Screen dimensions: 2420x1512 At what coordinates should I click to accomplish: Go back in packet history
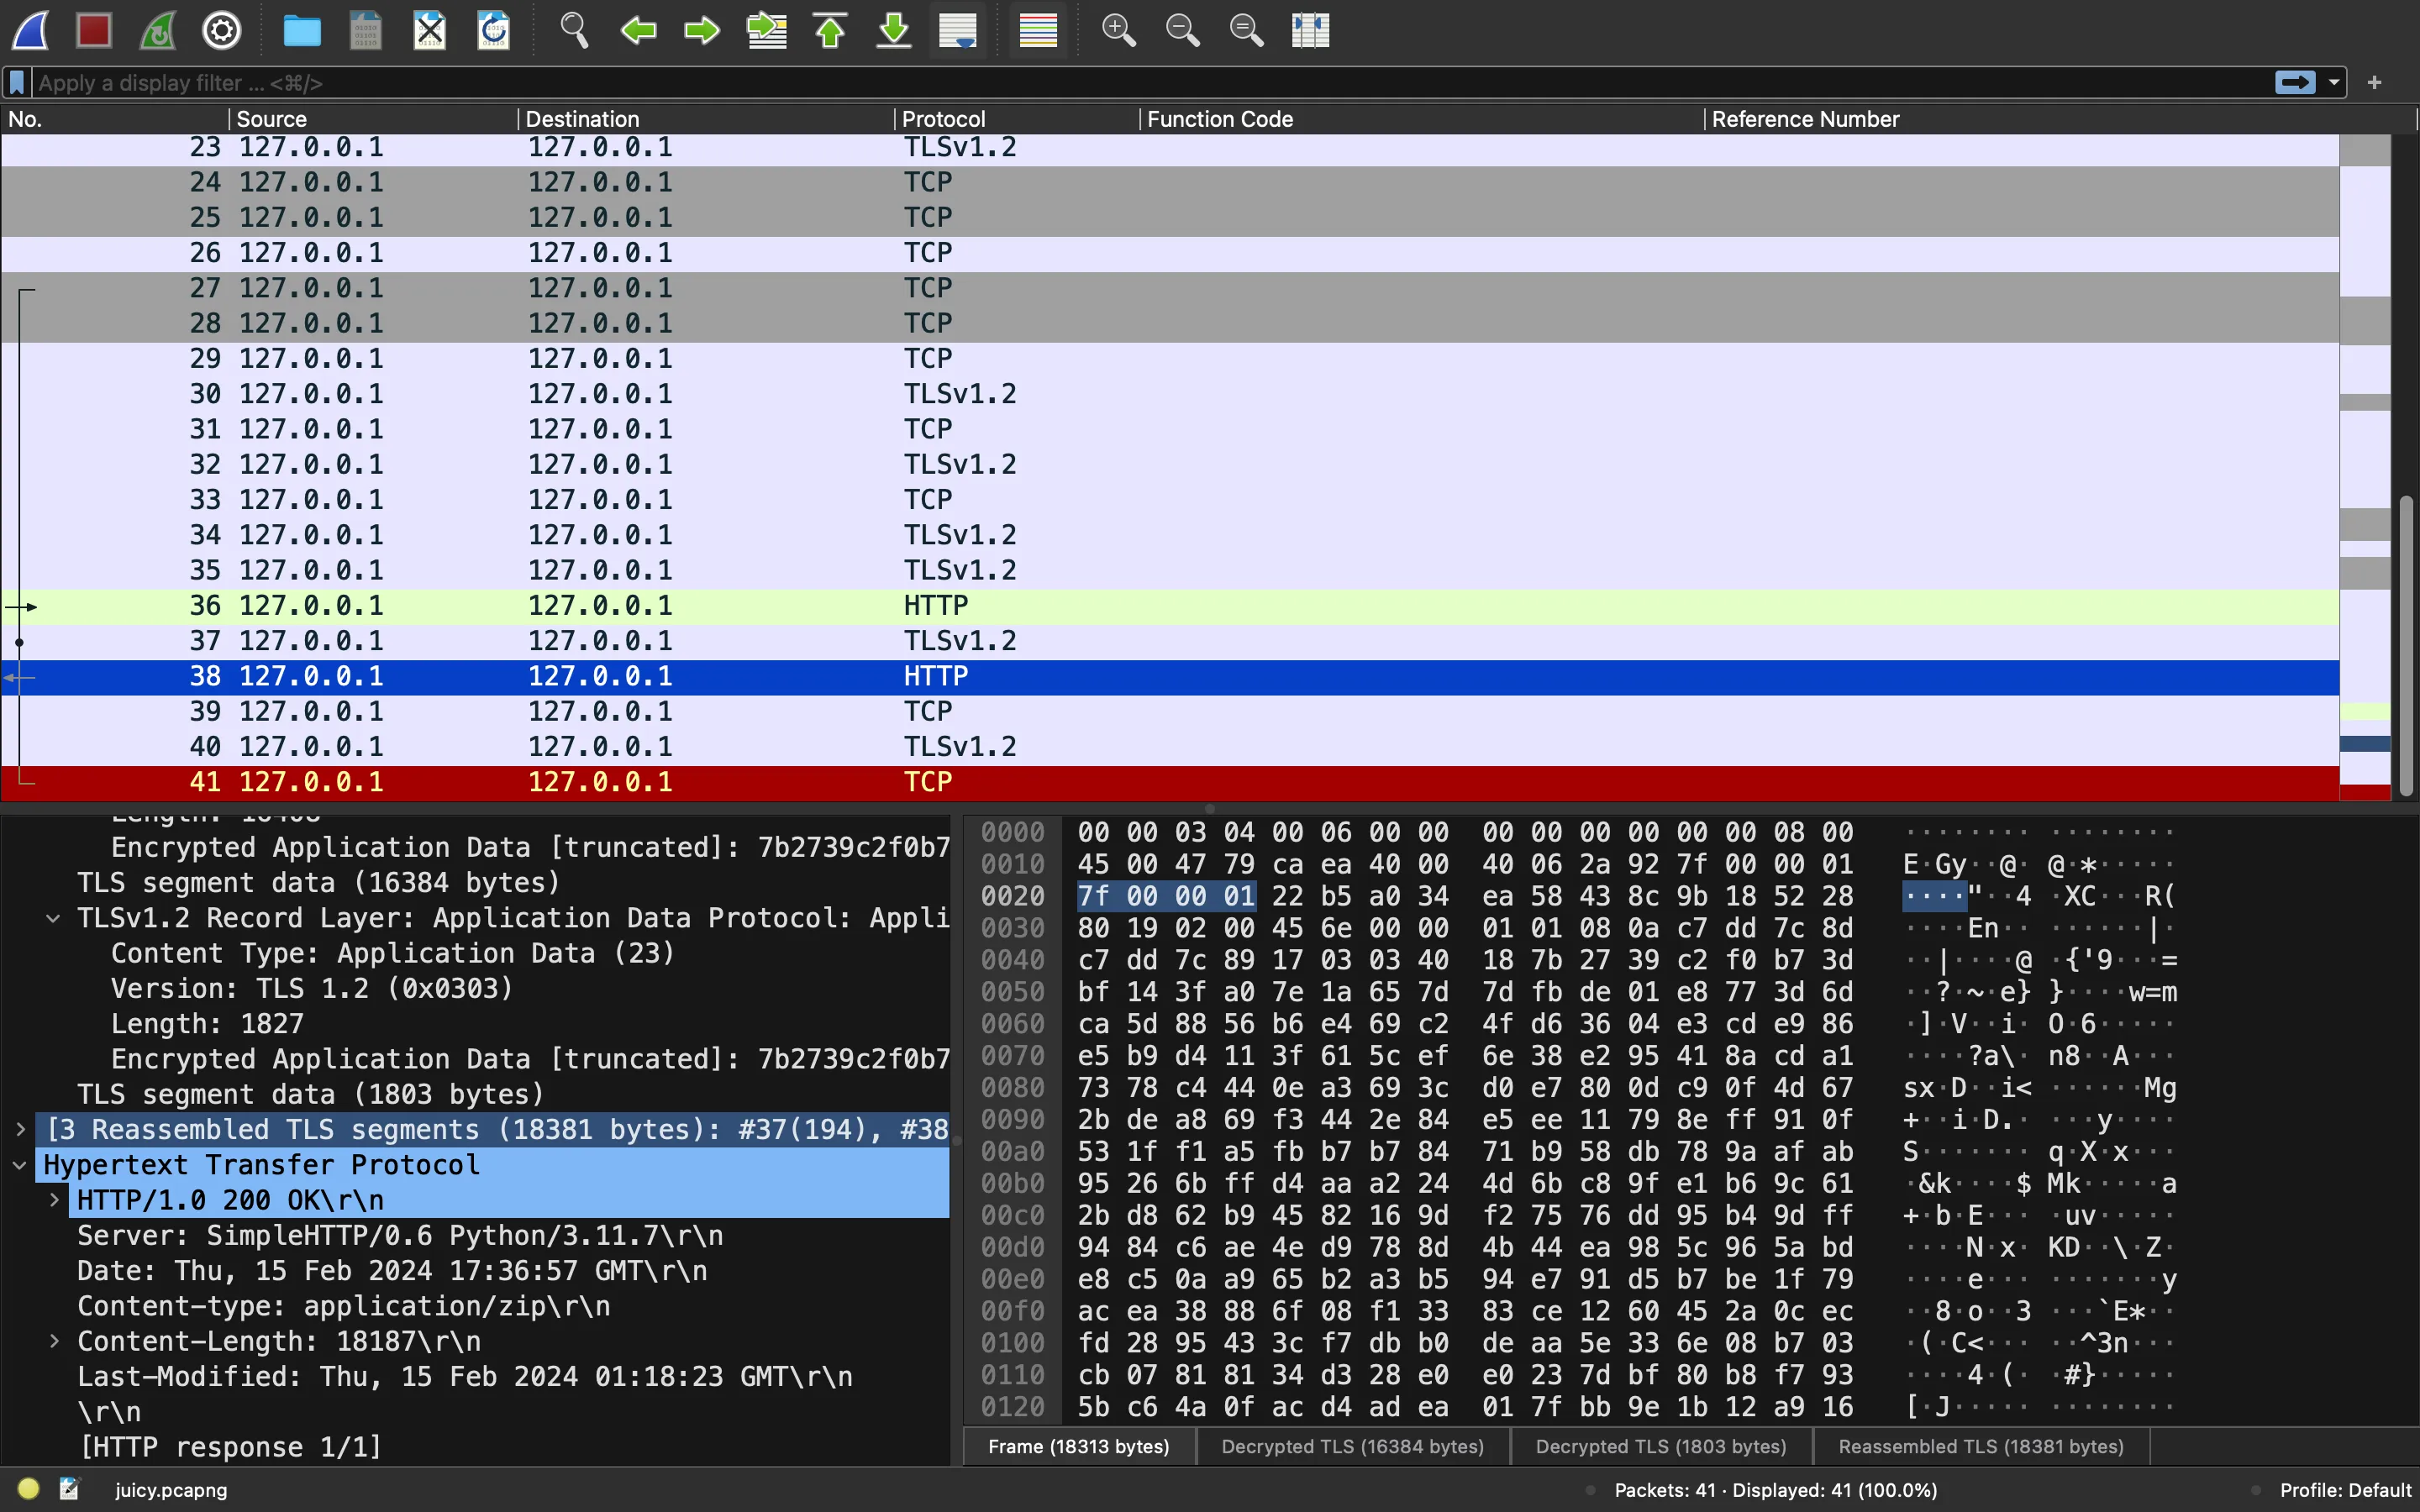pyautogui.click(x=638, y=30)
